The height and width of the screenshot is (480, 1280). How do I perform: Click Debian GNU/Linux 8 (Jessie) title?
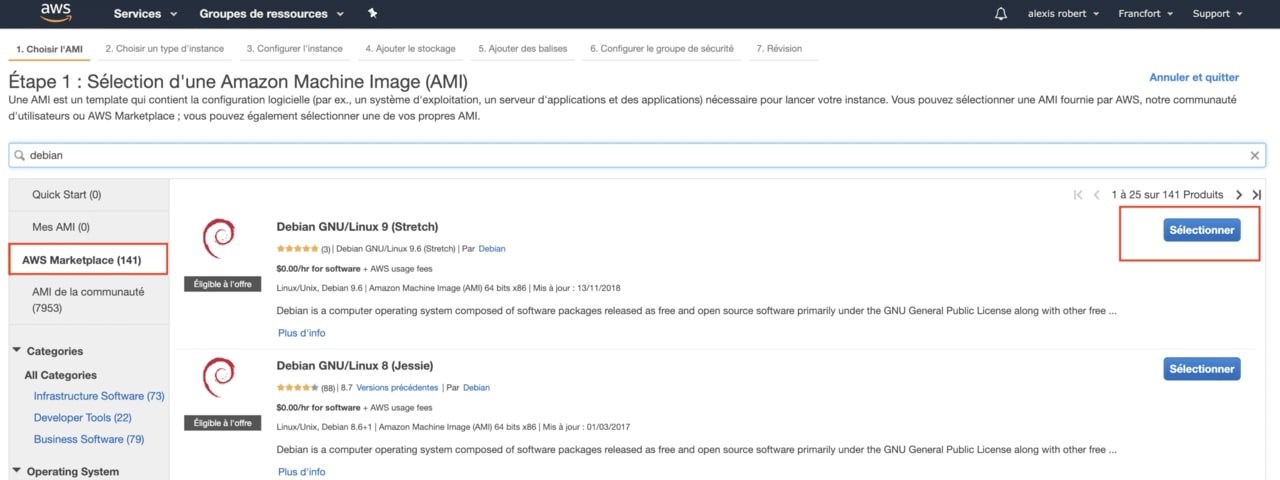(355, 366)
